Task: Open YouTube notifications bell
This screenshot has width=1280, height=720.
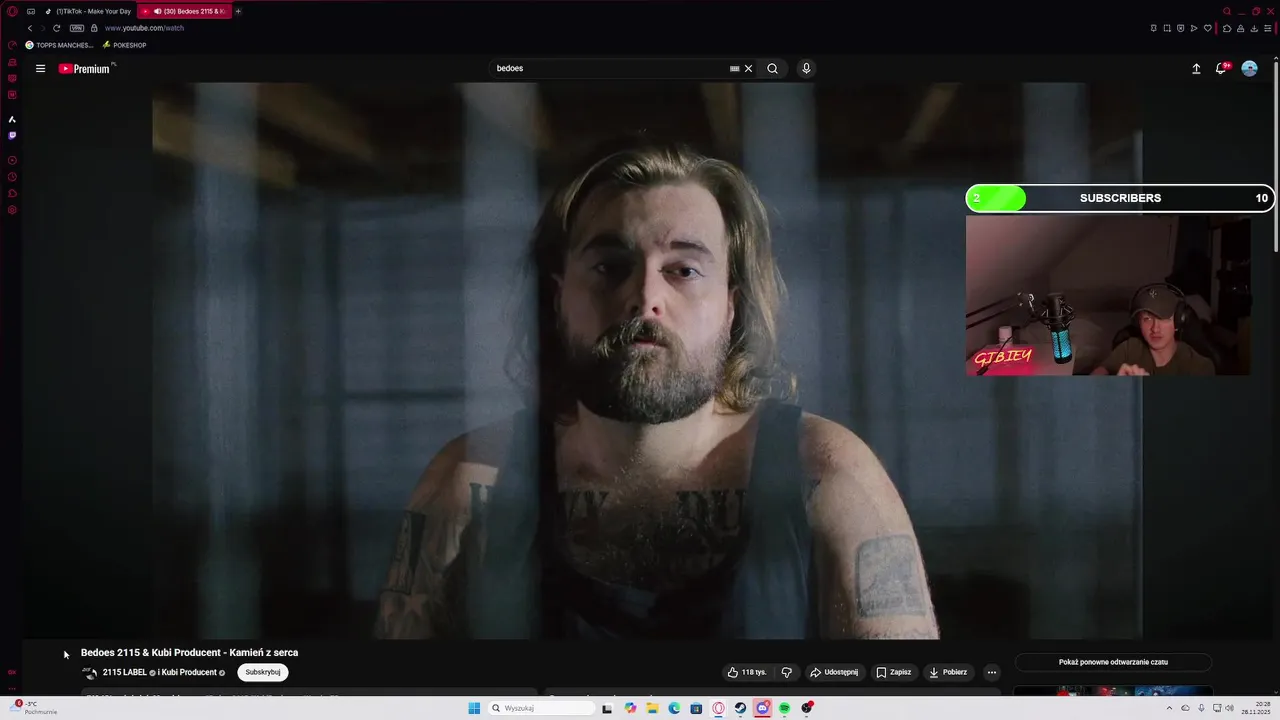Action: [x=1221, y=68]
